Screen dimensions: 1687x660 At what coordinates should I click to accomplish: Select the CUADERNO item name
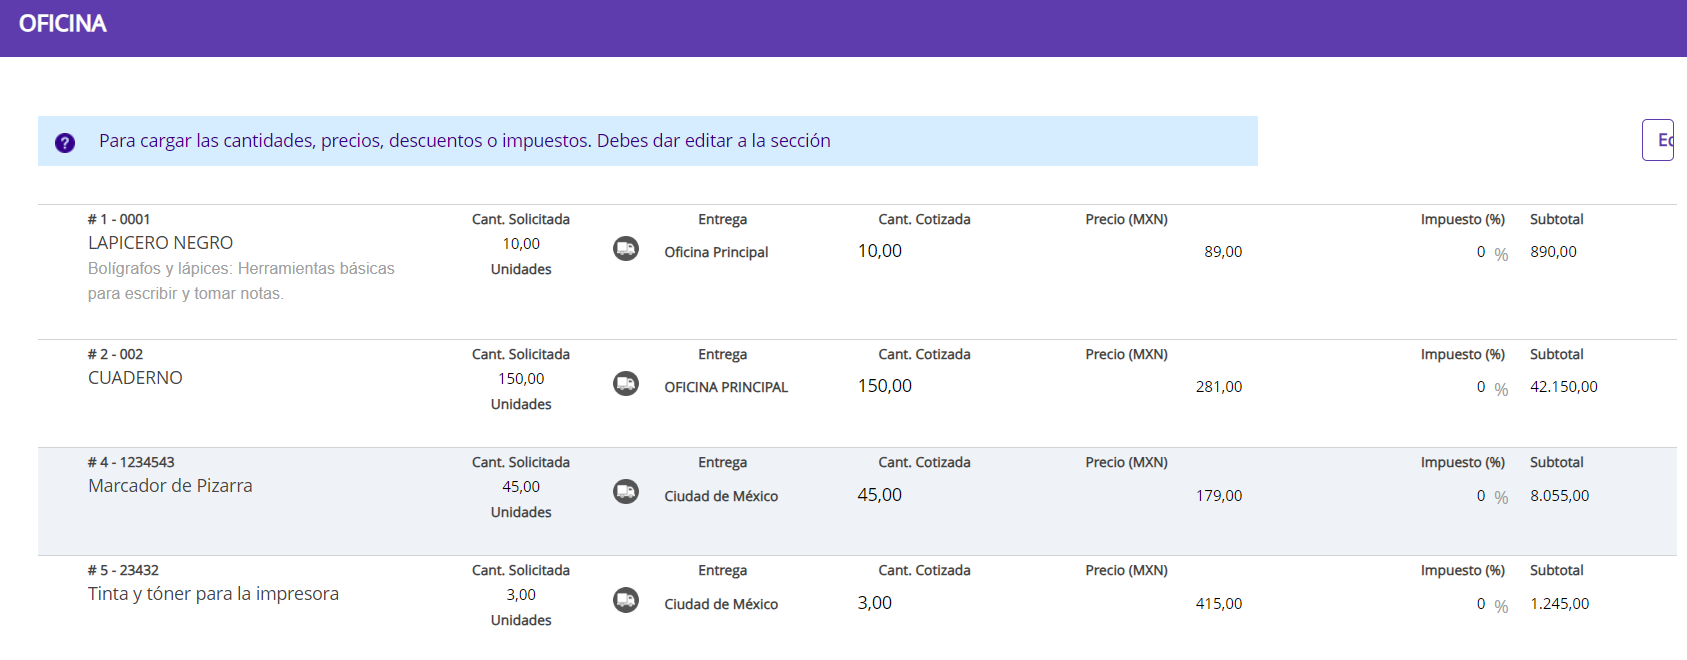point(135,378)
